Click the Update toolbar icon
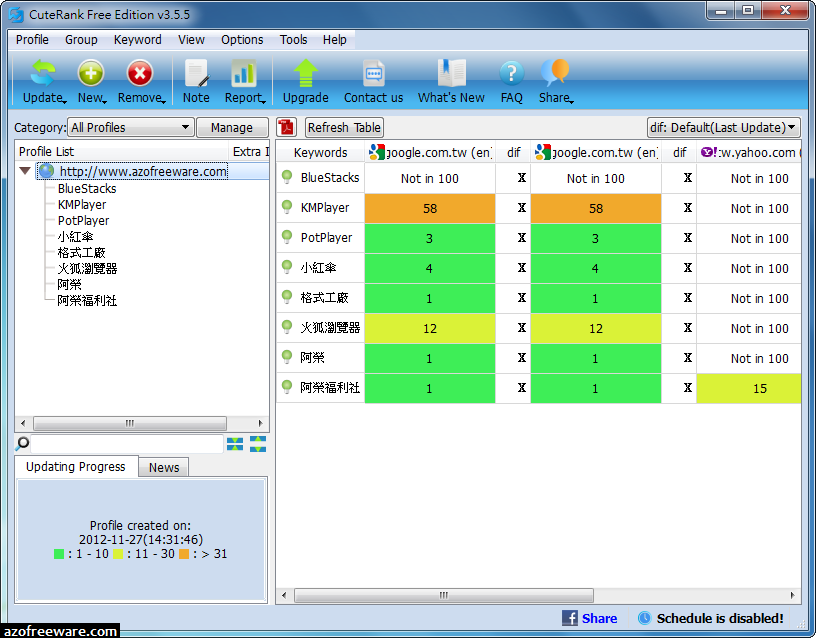This screenshot has height=638, width=816. pos(42,73)
